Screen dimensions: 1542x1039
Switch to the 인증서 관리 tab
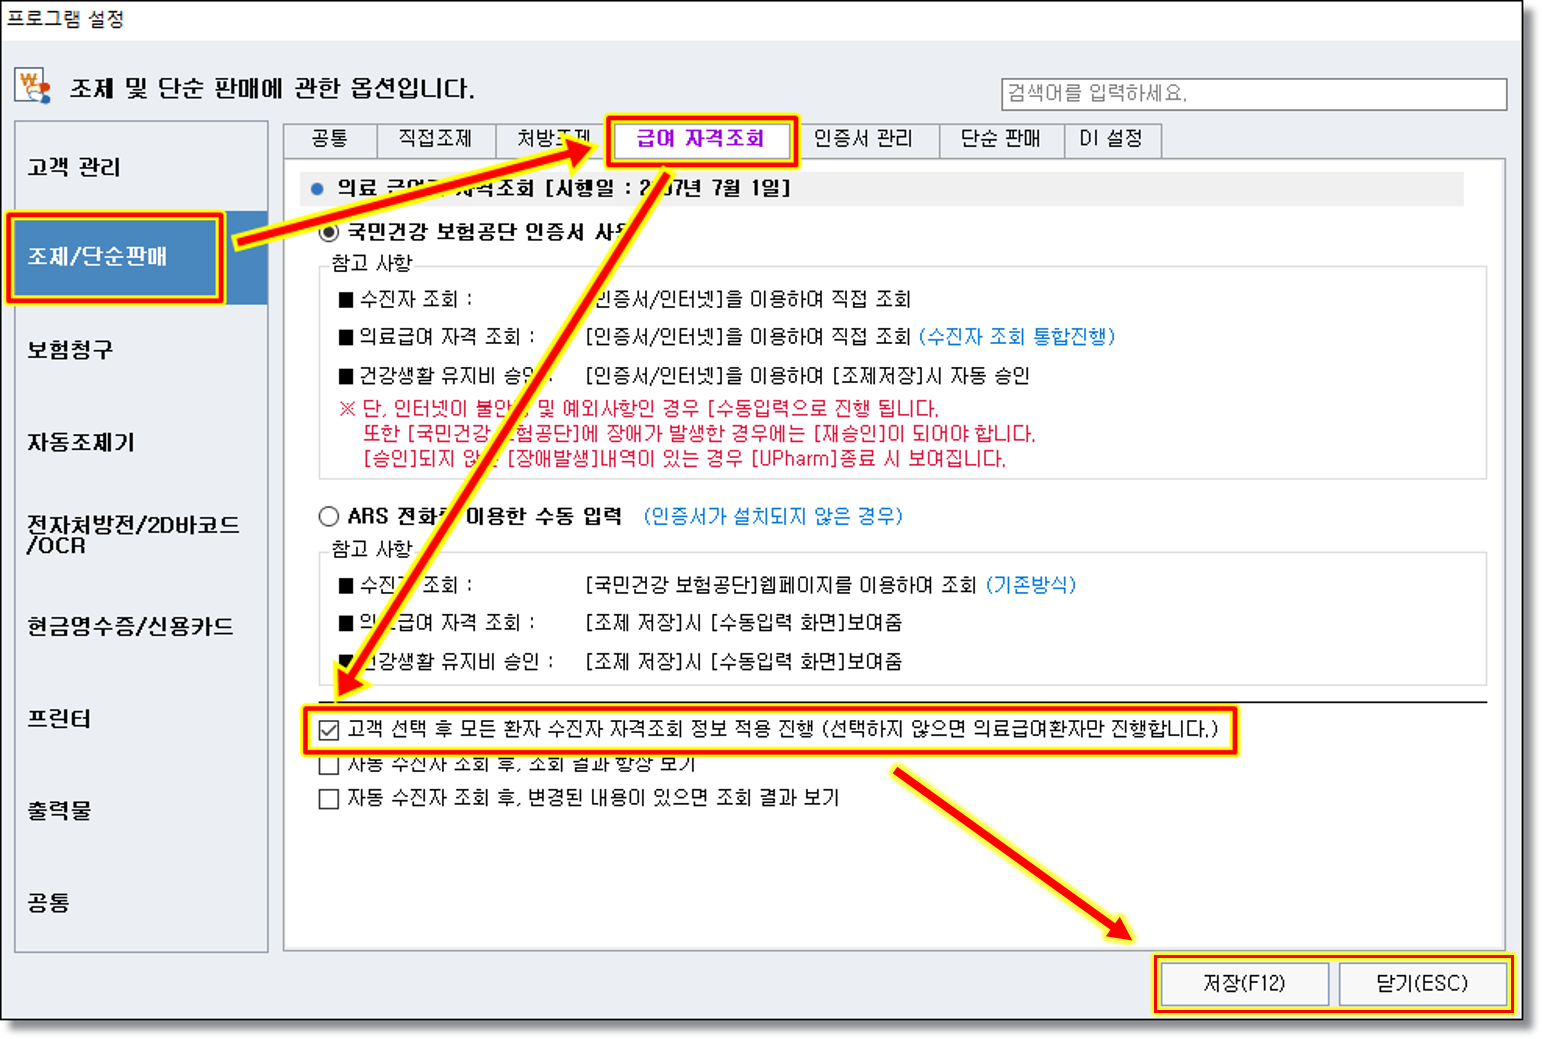[863, 139]
